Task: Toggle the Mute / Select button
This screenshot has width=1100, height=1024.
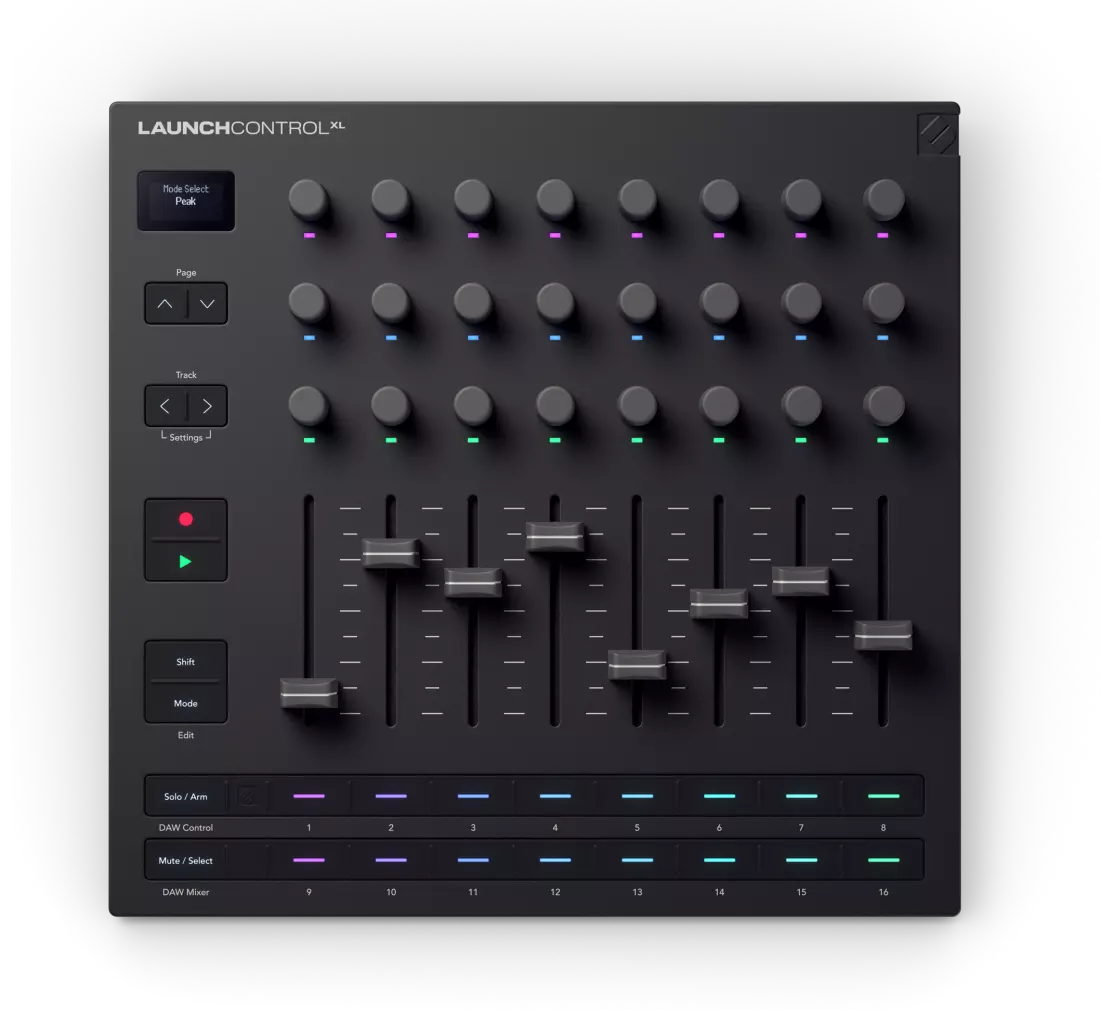Action: coord(186,860)
